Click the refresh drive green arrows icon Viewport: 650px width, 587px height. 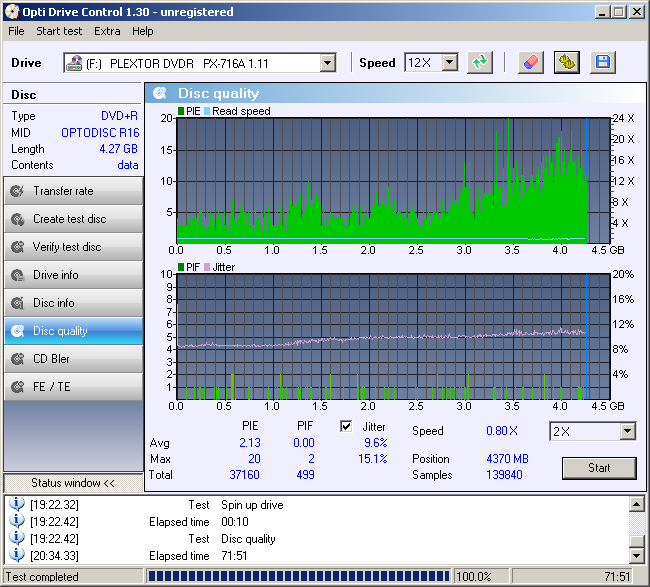click(481, 63)
